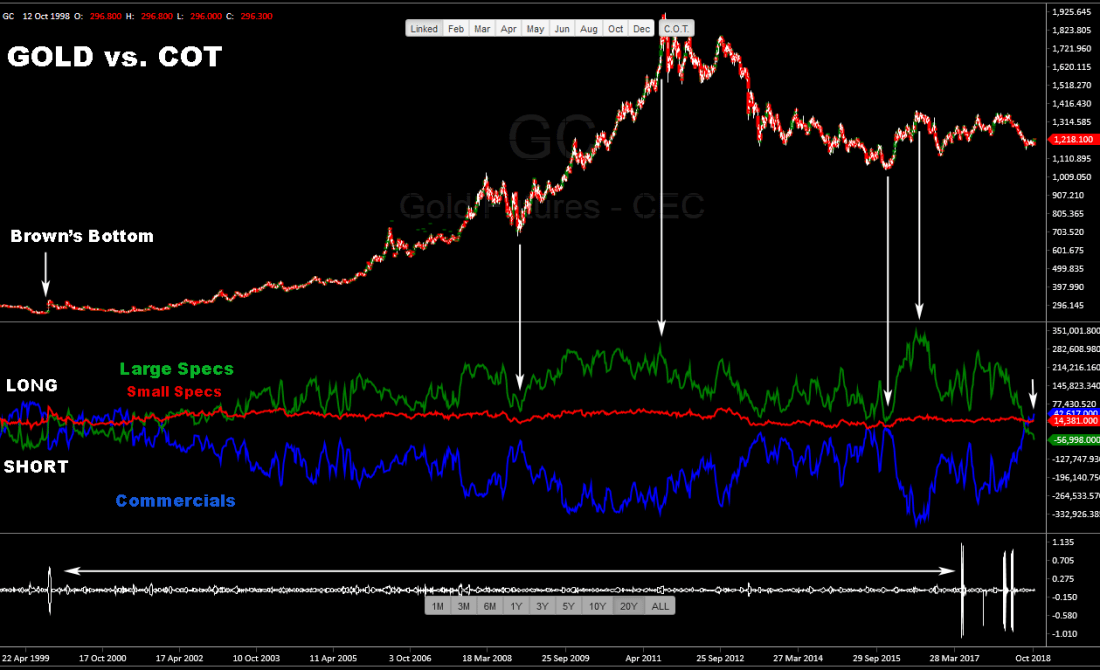Viewport: 1100px width, 670px height.
Task: Select the 20Y time range
Action: [628, 606]
